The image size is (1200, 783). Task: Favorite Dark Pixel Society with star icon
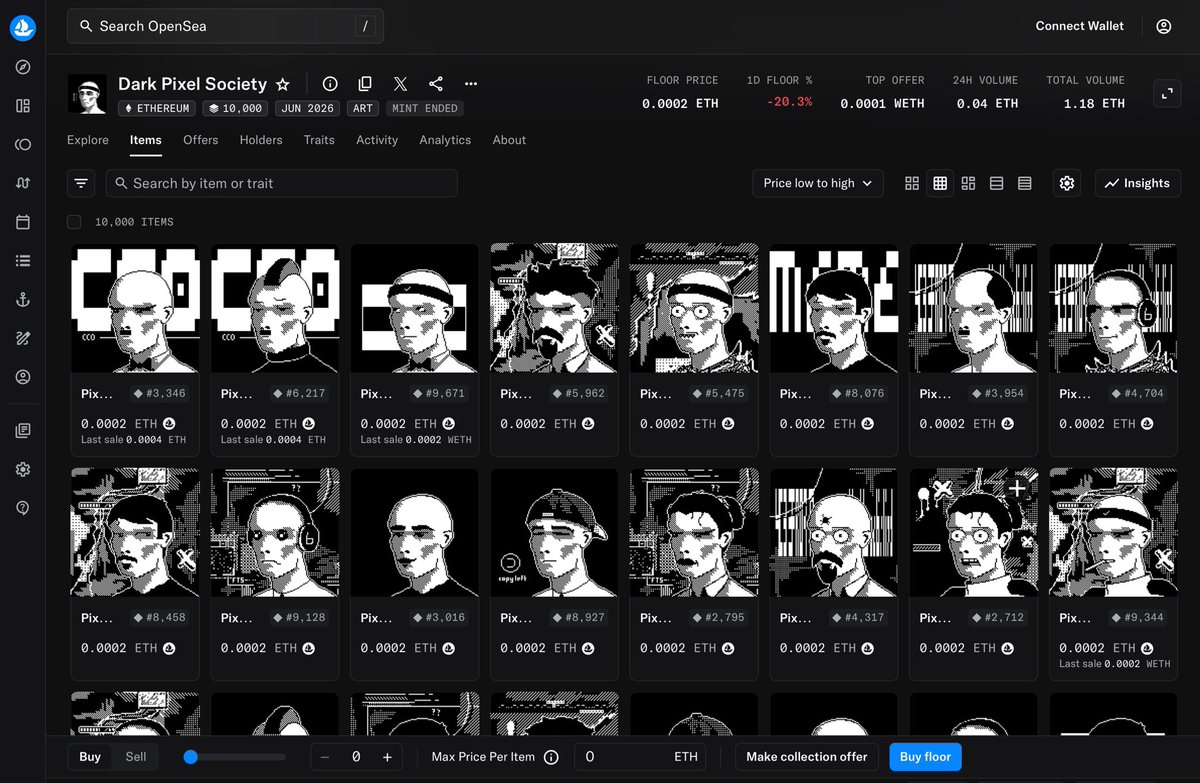click(x=283, y=84)
